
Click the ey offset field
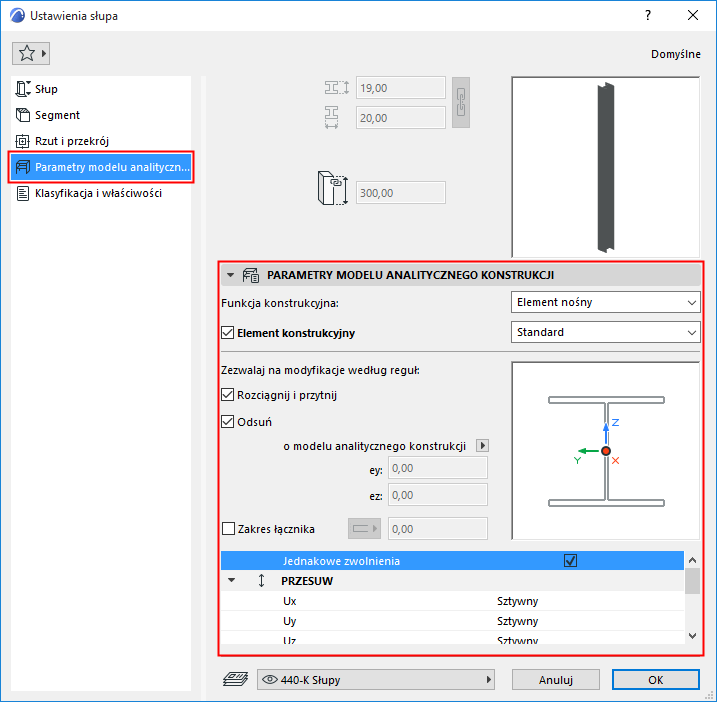click(438, 468)
